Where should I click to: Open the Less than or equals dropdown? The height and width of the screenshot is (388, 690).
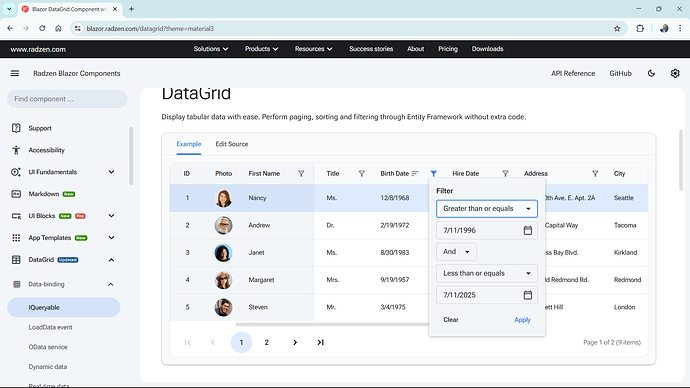(x=487, y=273)
